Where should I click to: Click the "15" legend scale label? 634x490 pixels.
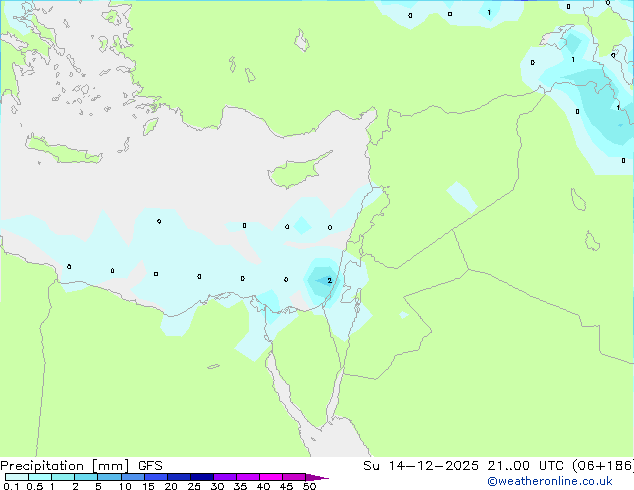pos(148,486)
